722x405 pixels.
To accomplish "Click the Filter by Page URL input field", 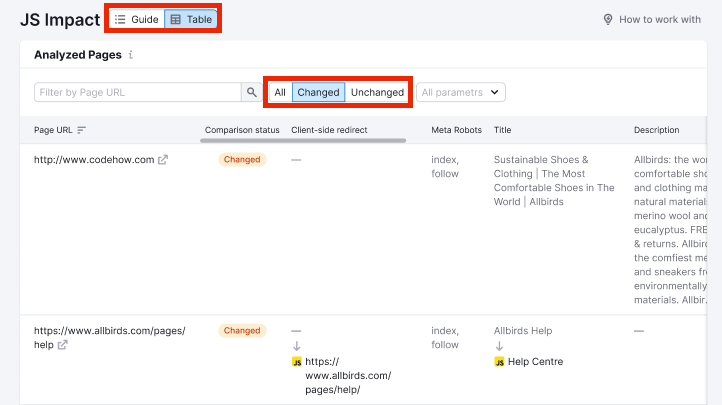I will [x=138, y=92].
